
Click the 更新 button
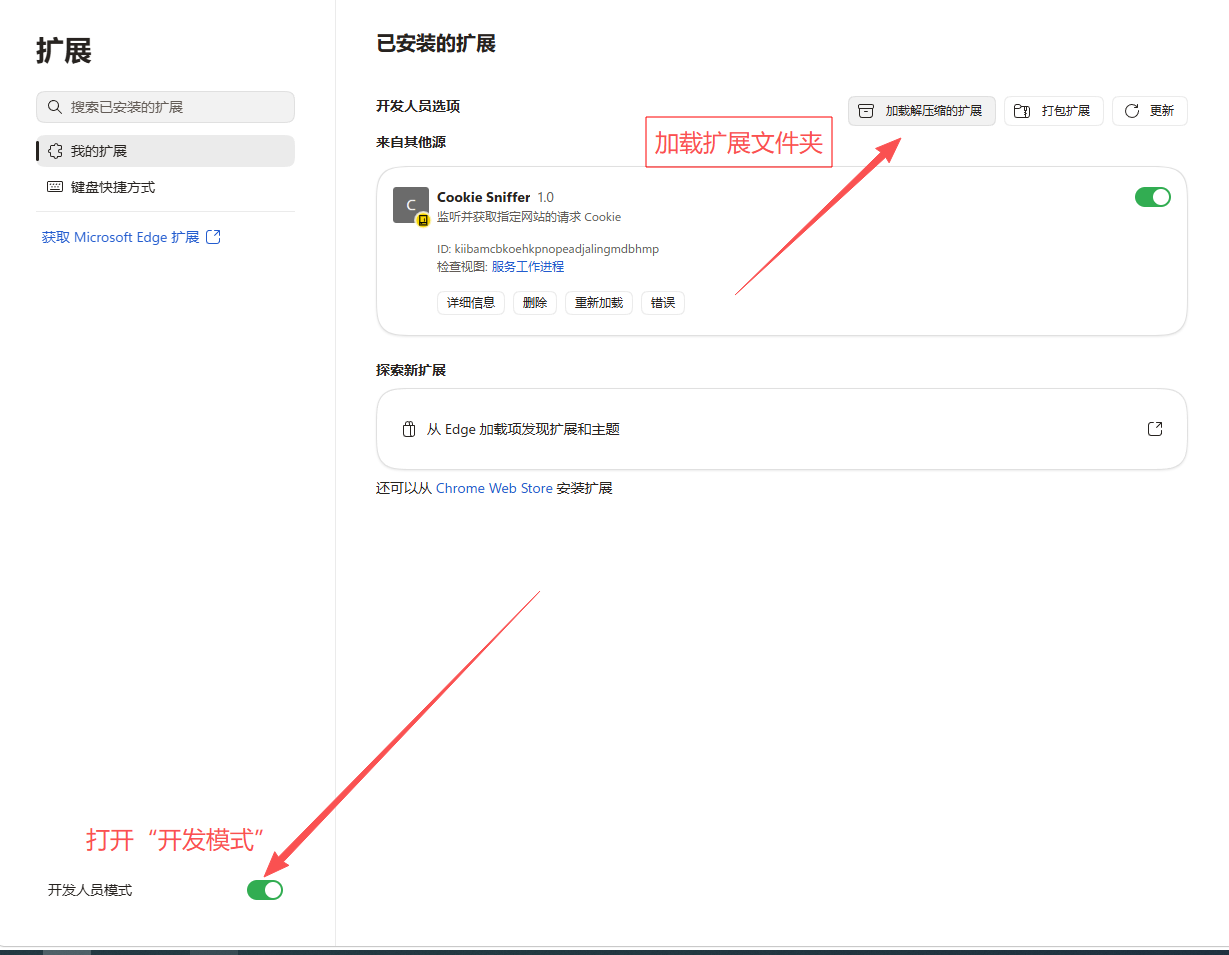click(x=1150, y=111)
